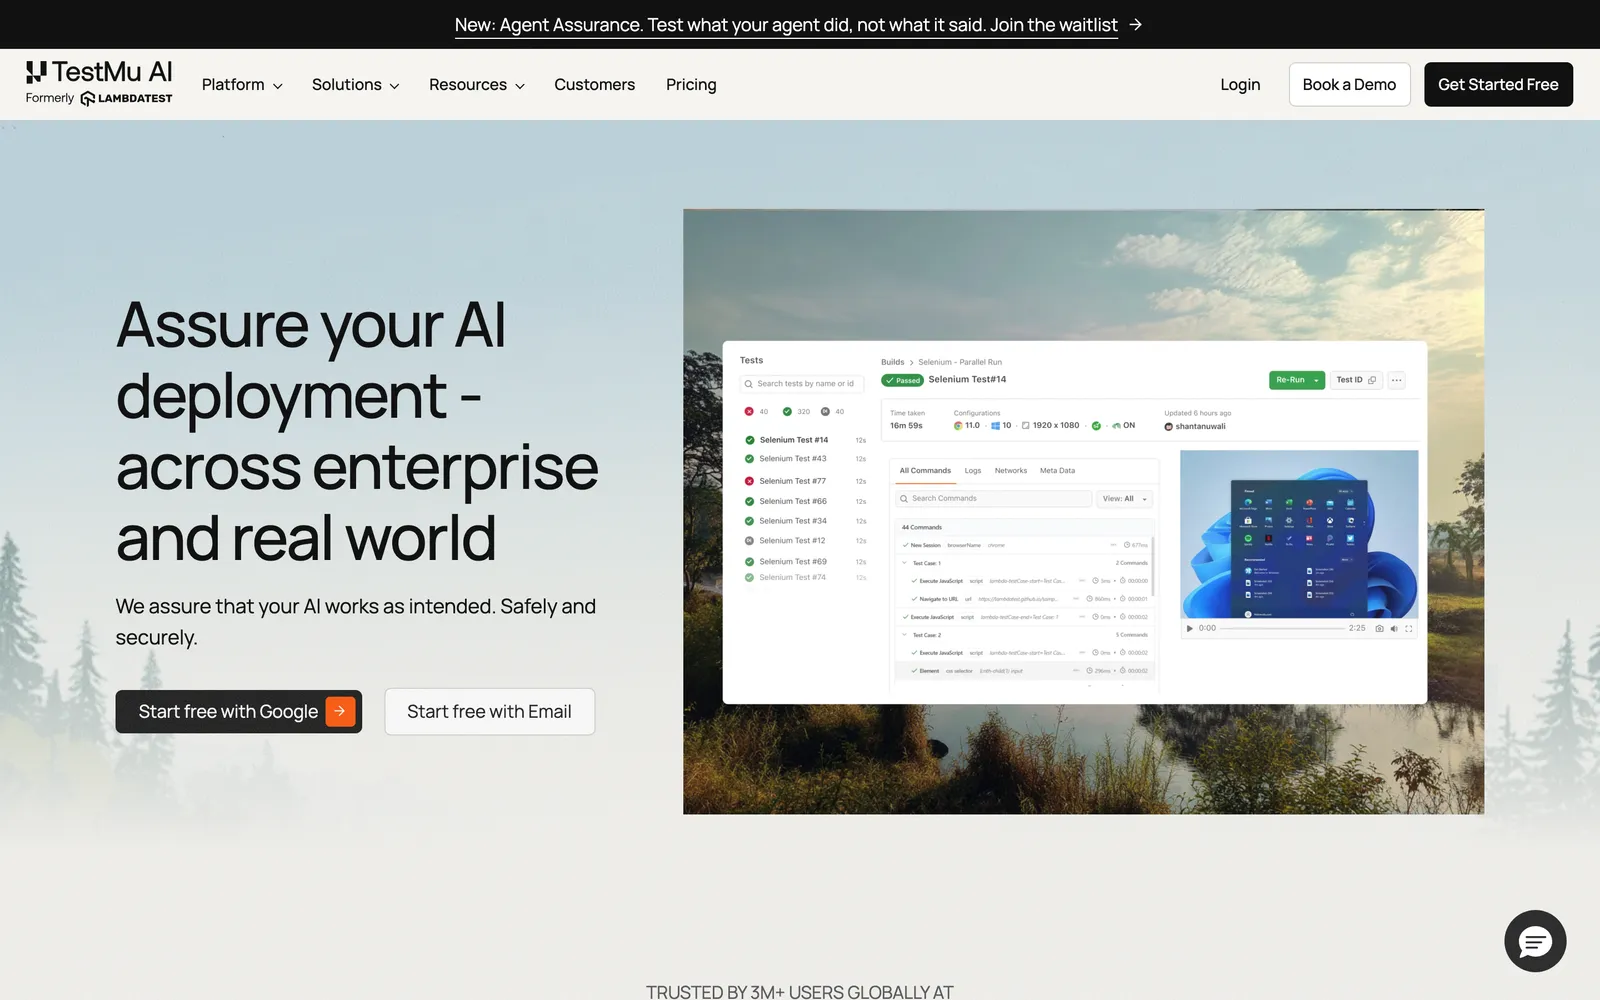
Task: Click the Login link
Action: coord(1240,85)
